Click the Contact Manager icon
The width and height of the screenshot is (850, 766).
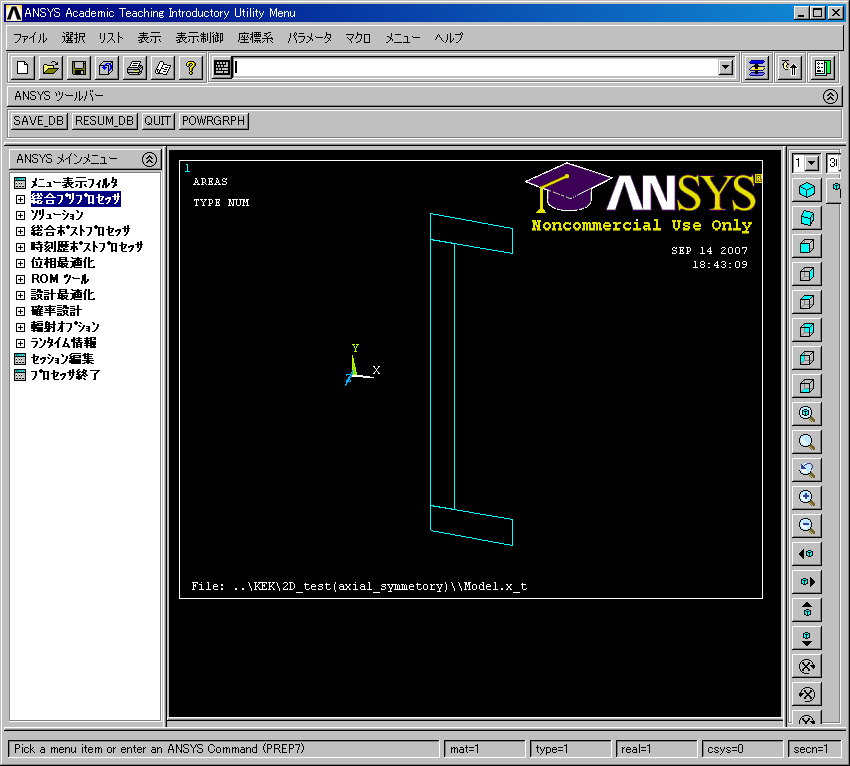[x=823, y=68]
